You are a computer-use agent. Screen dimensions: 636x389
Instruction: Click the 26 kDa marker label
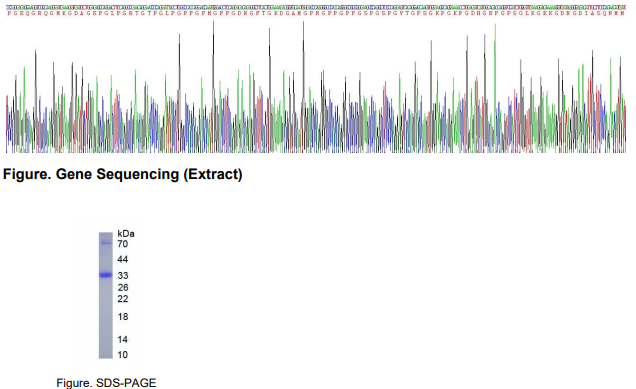point(123,288)
